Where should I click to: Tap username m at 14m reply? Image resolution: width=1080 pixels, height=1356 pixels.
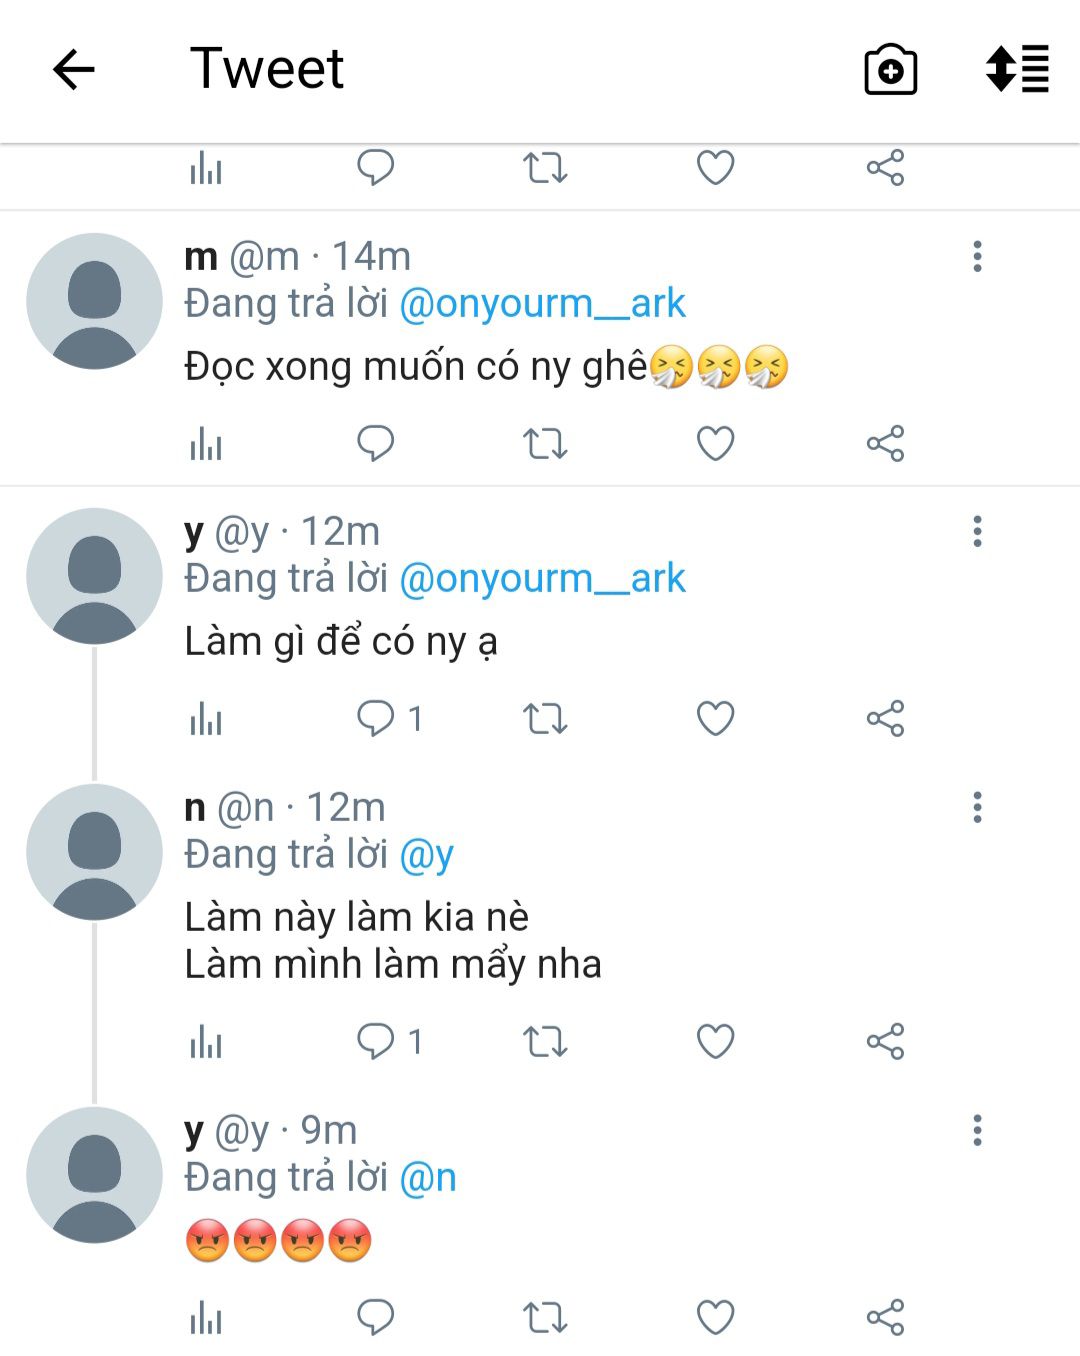201,257
